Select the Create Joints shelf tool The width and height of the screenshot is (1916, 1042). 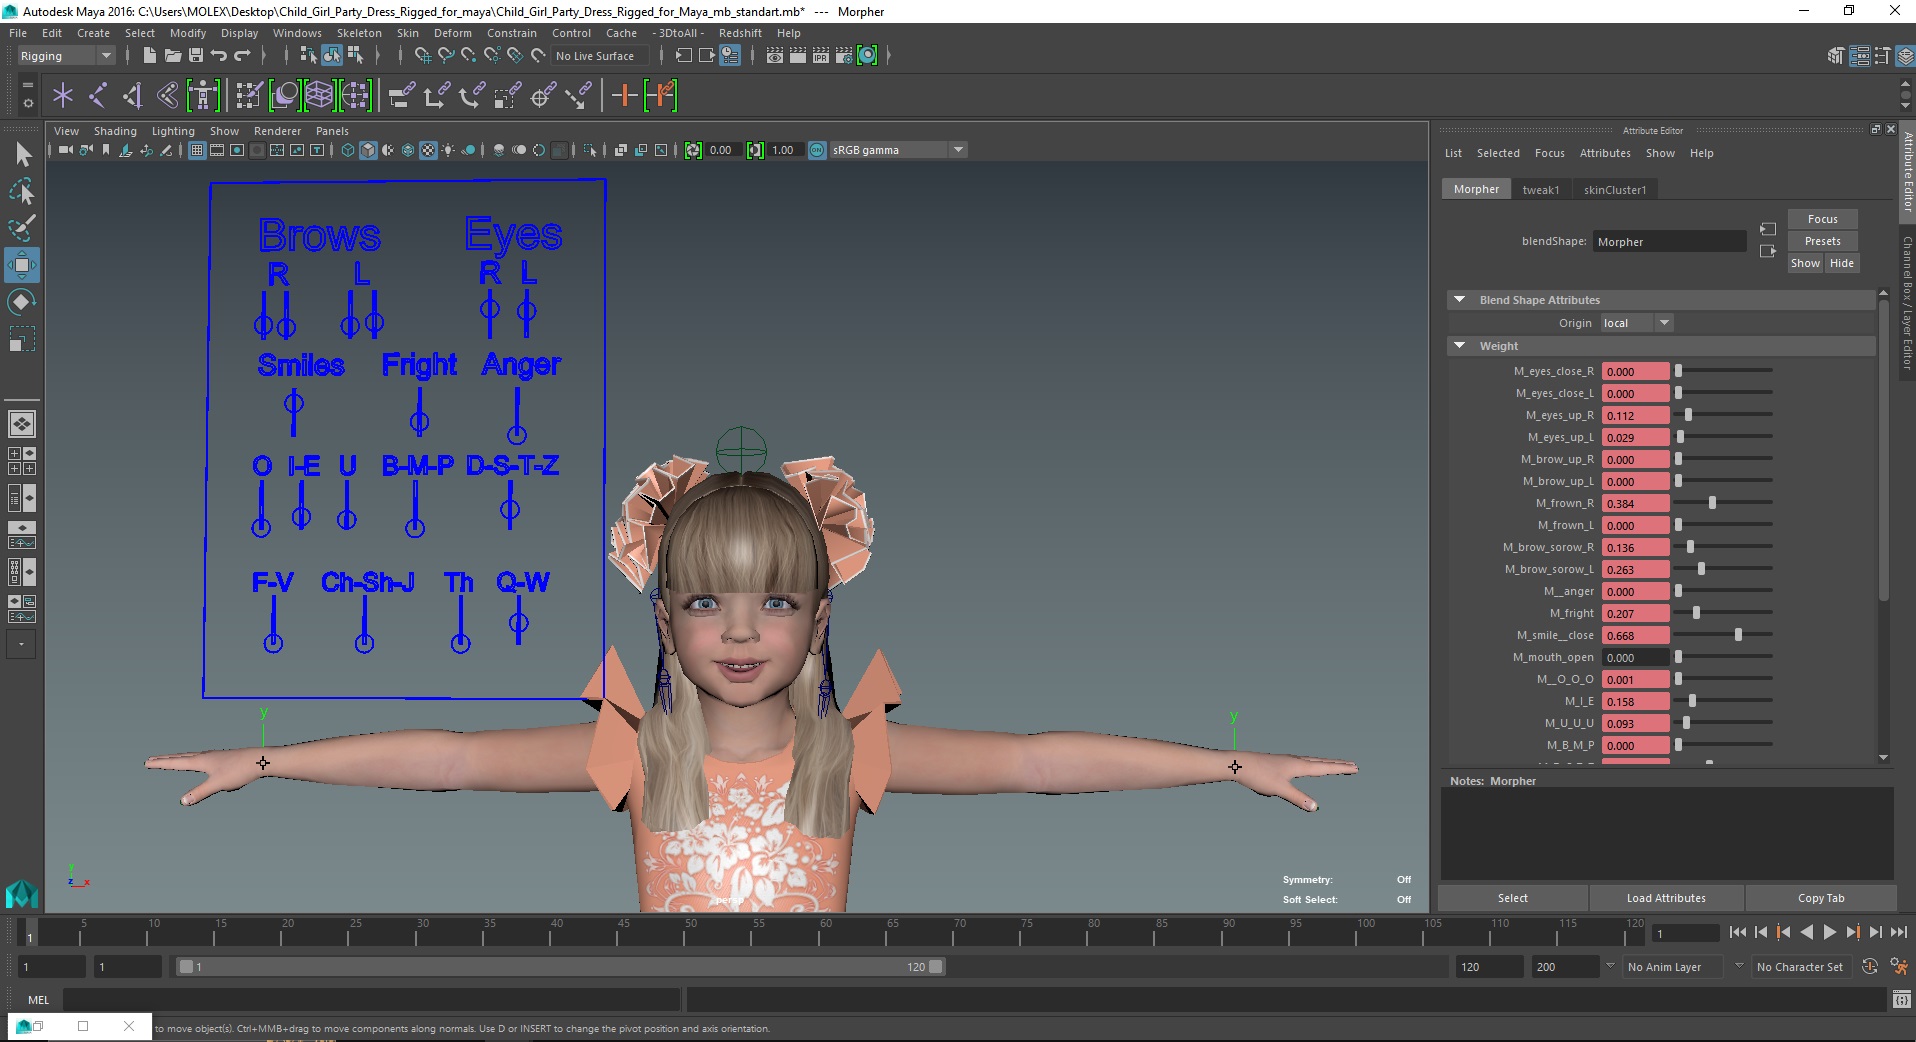click(98, 96)
